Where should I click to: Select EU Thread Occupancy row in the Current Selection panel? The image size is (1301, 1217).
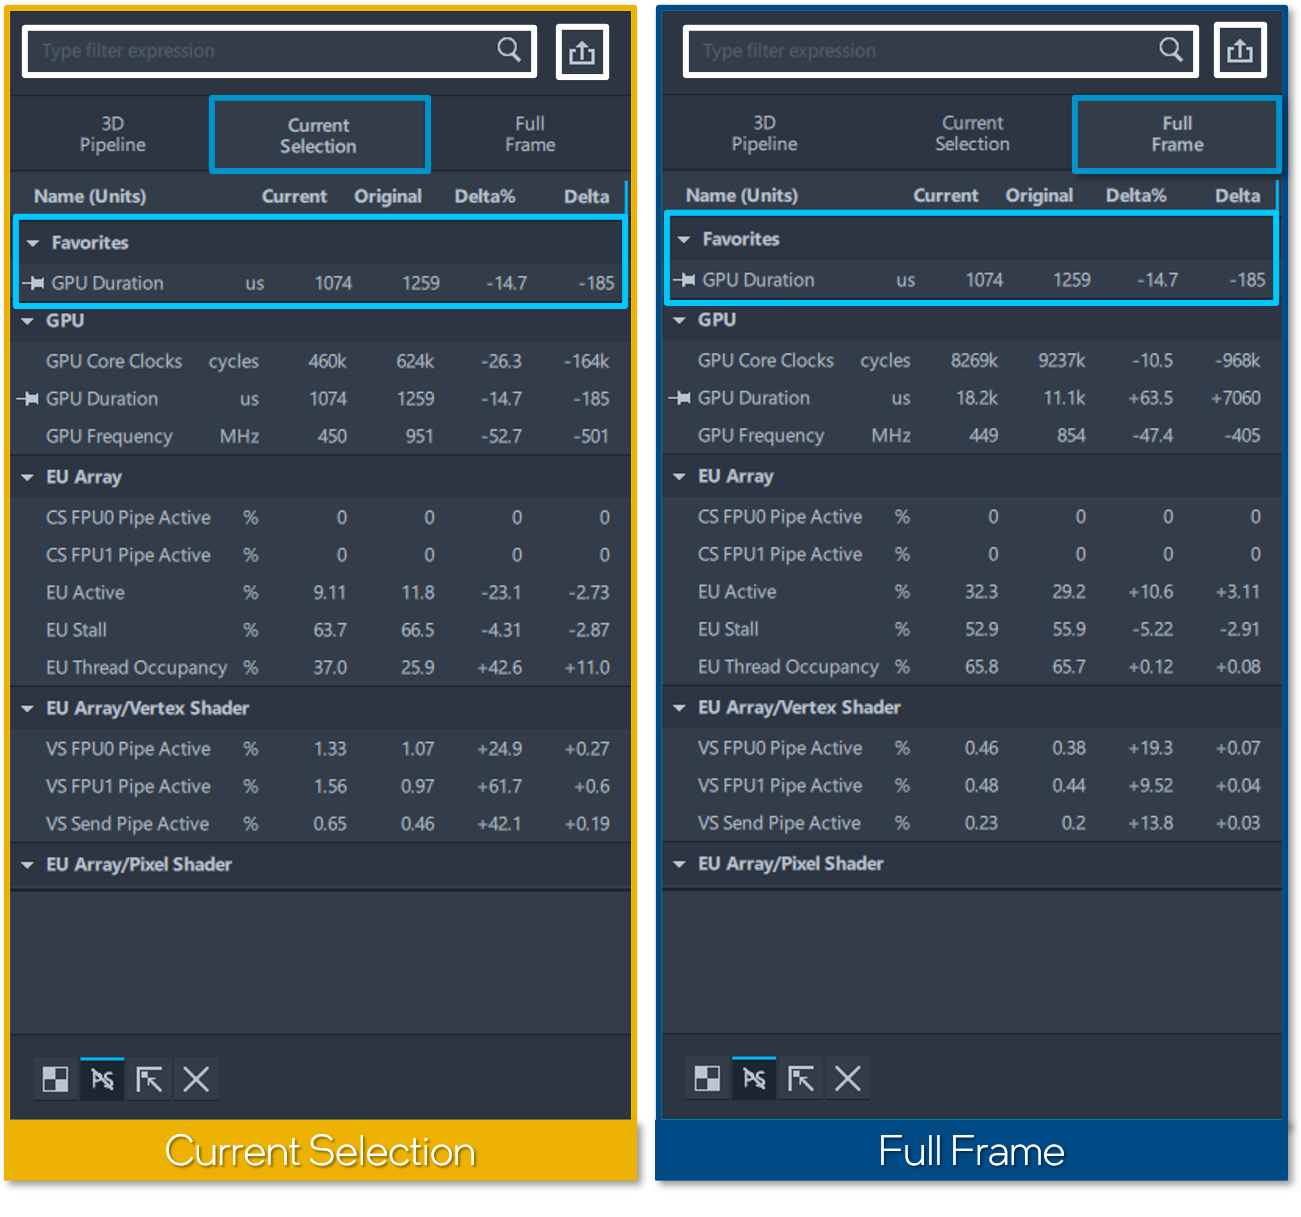[x=320, y=668]
